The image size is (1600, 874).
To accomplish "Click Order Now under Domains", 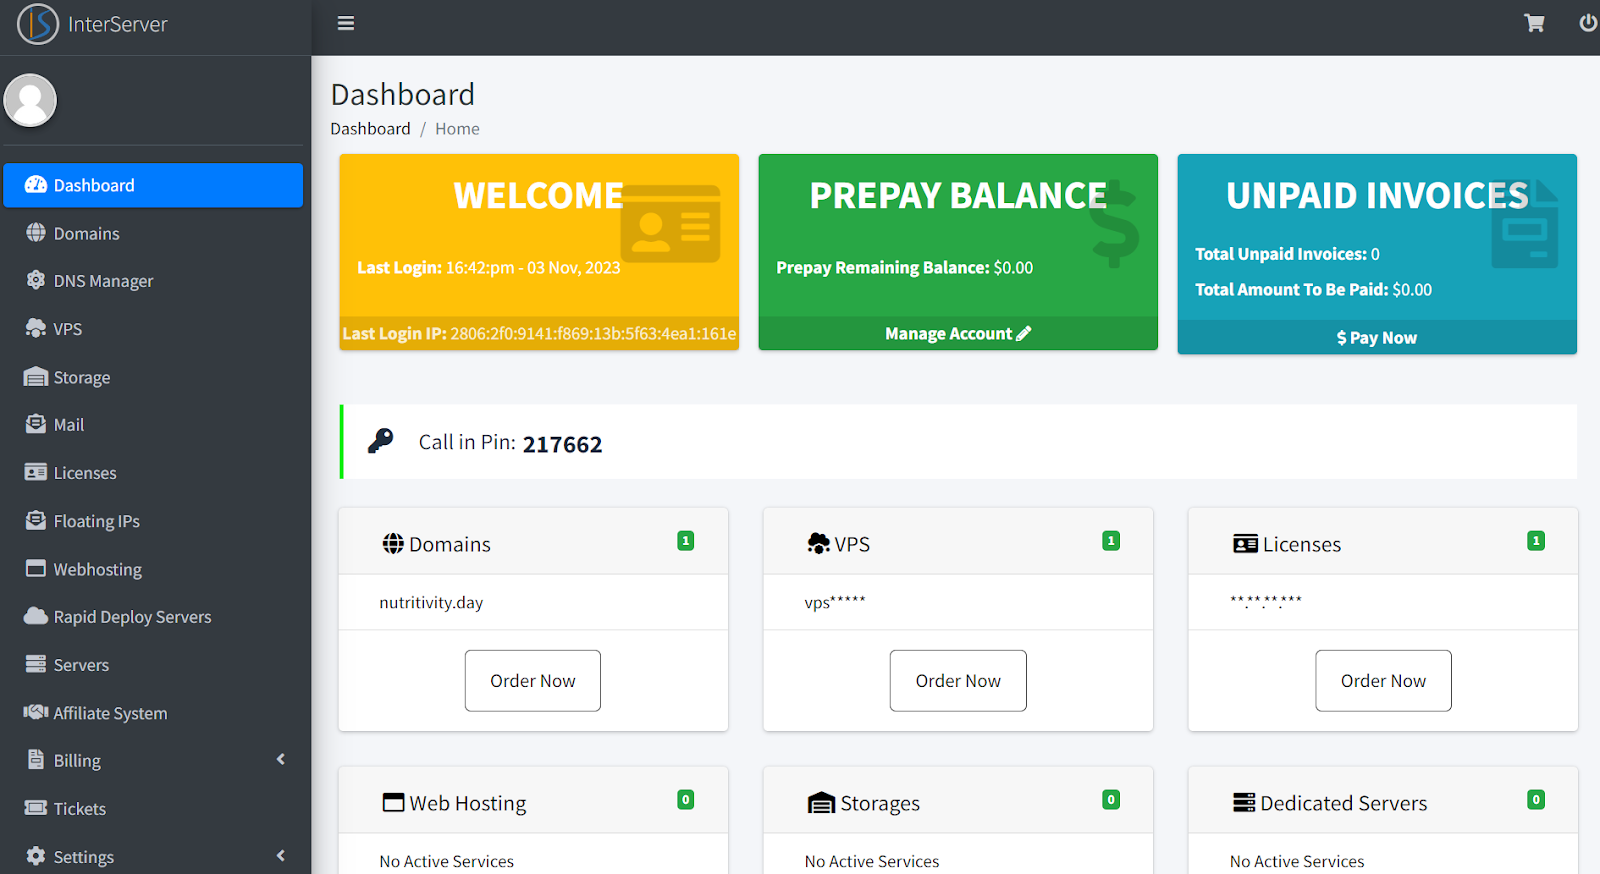I will (533, 681).
